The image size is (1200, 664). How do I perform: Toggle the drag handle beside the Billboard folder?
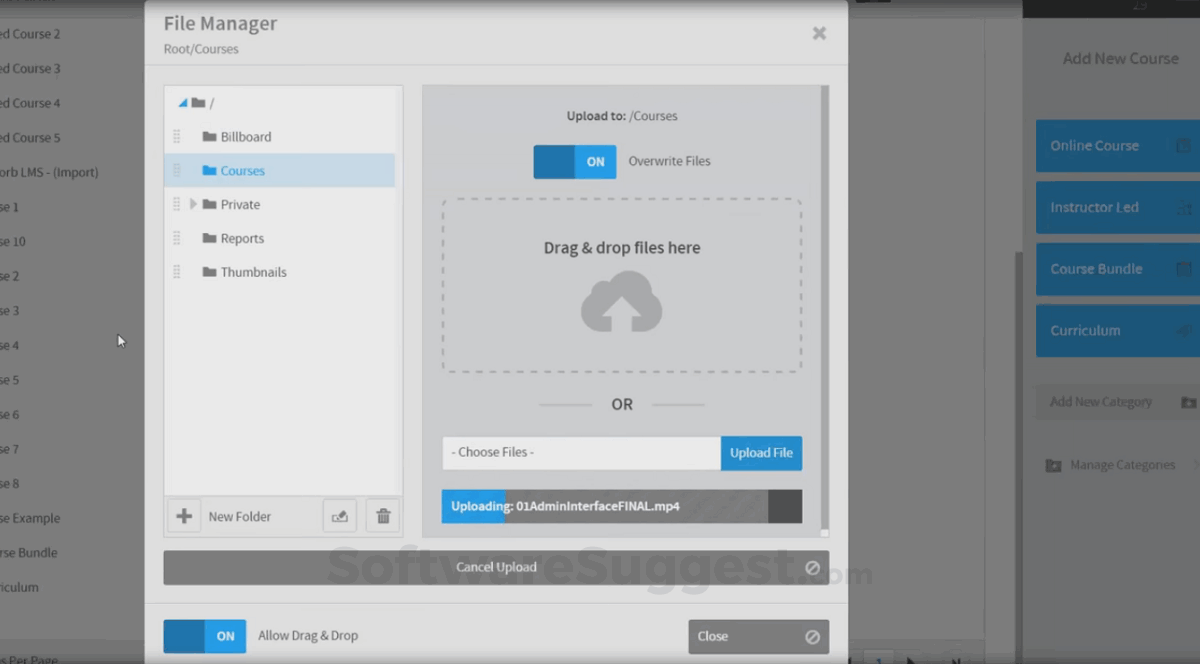(x=178, y=137)
